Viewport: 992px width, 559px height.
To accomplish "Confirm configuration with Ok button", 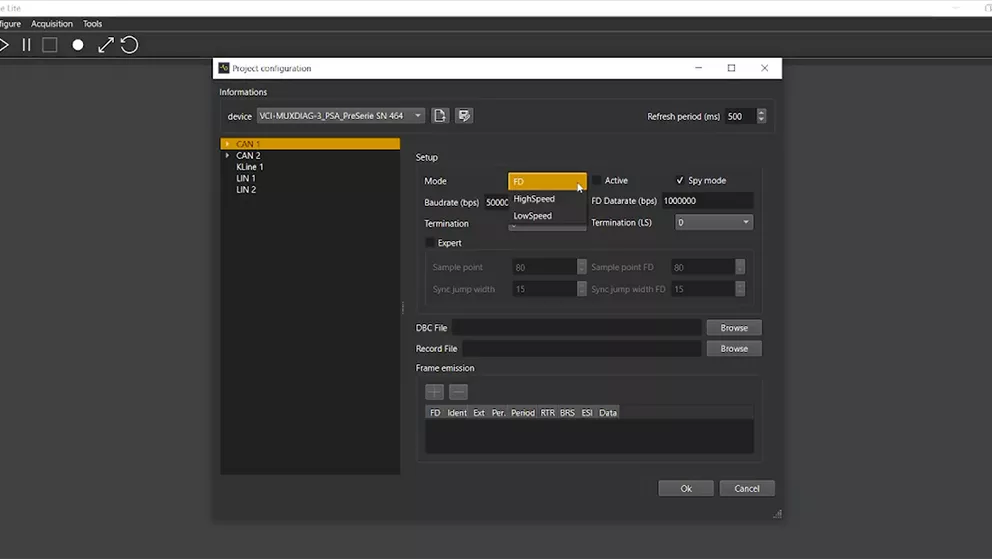I will click(686, 488).
